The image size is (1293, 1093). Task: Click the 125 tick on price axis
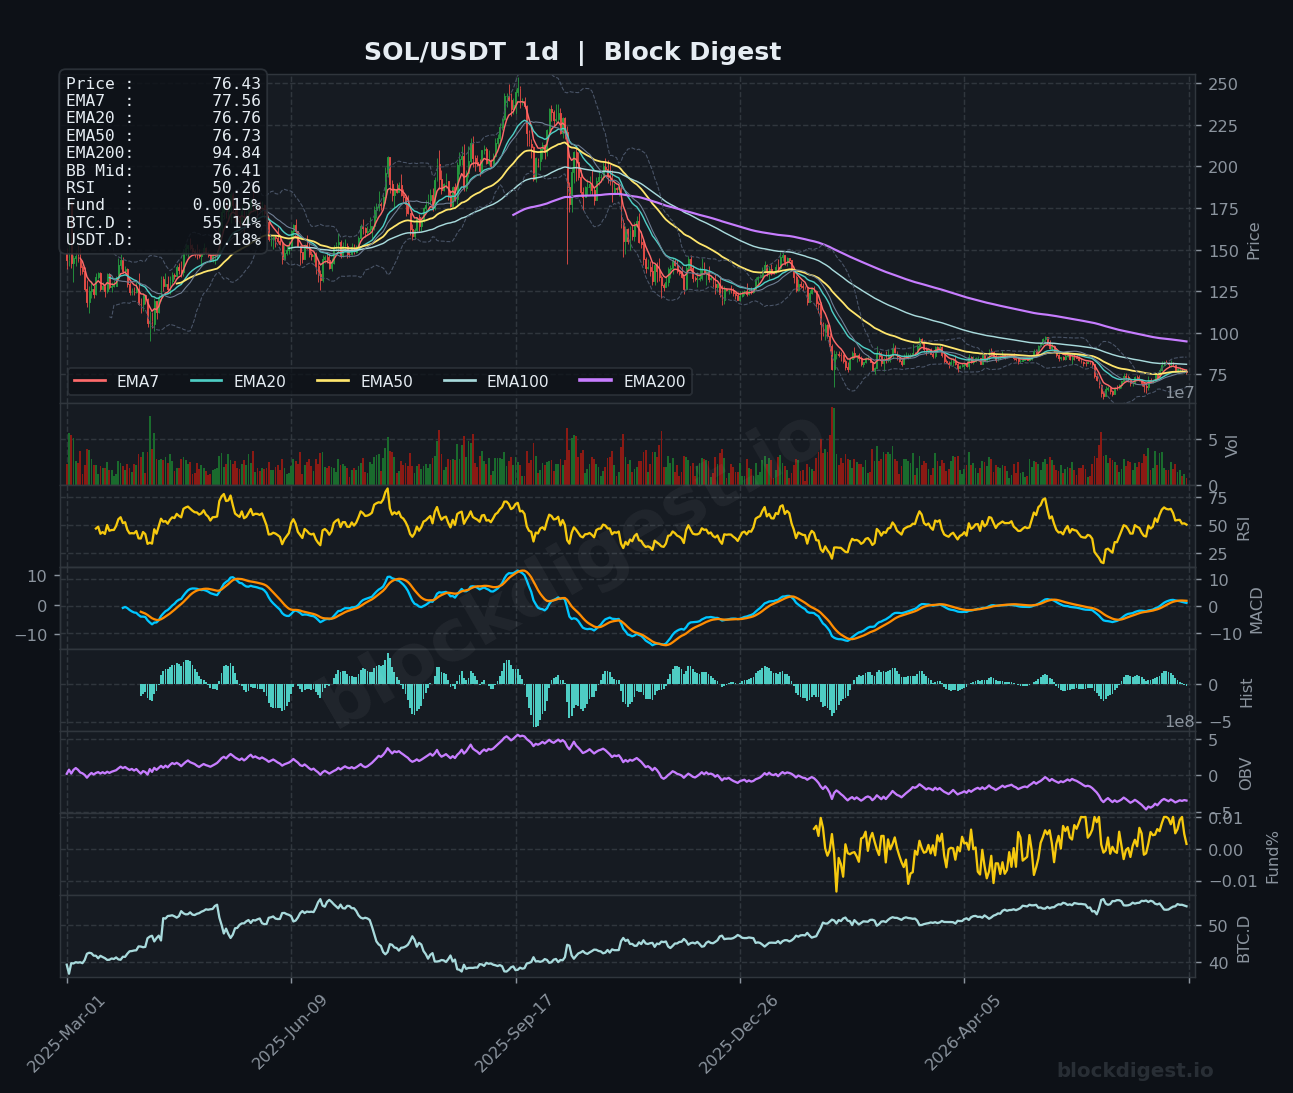[x=1223, y=292]
